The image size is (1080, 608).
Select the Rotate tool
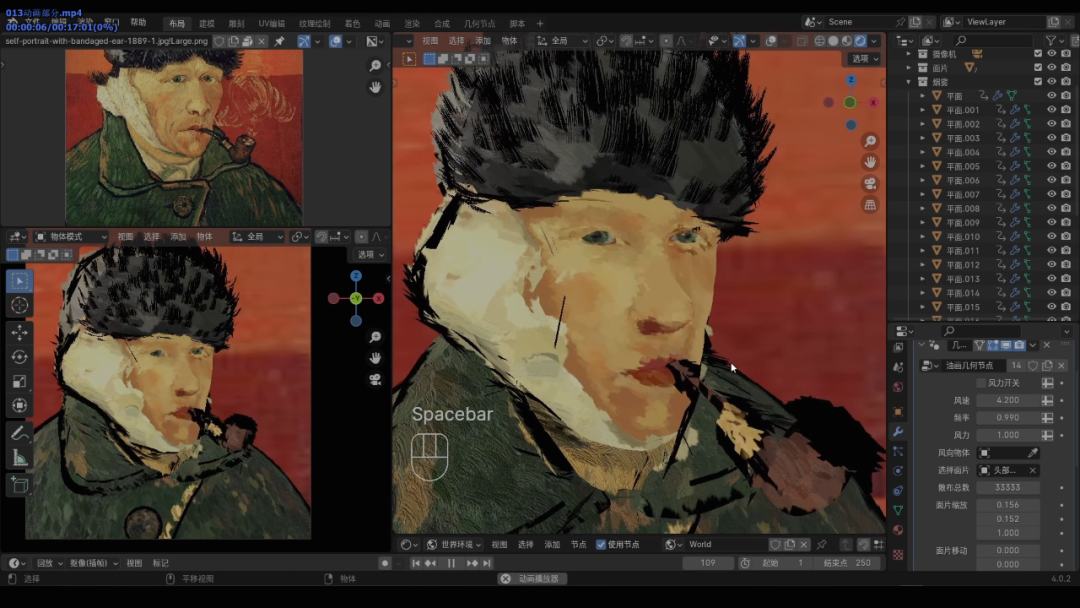19,357
